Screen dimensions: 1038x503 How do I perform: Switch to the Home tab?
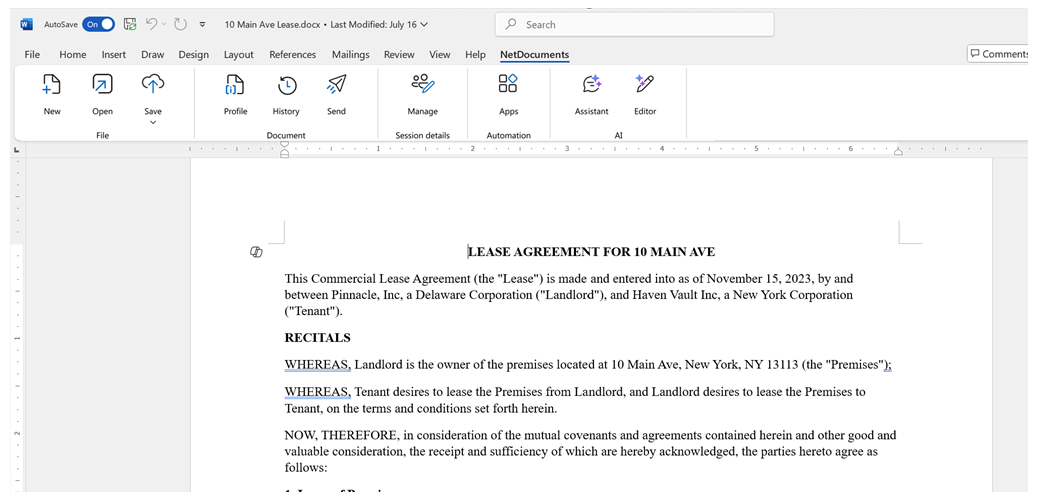point(73,55)
